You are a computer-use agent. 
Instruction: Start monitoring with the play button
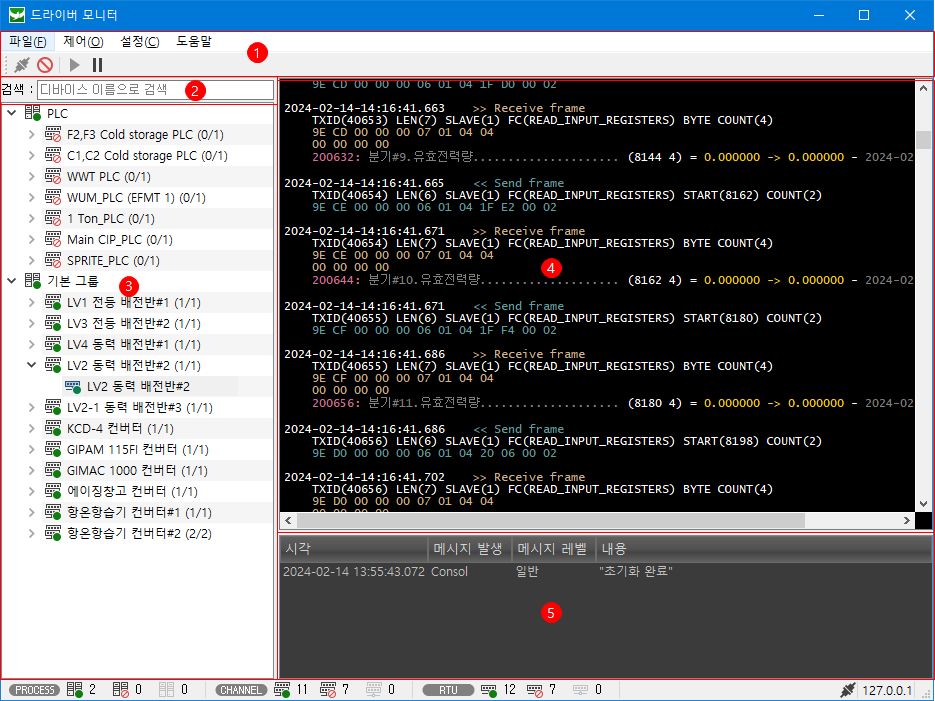tap(75, 64)
